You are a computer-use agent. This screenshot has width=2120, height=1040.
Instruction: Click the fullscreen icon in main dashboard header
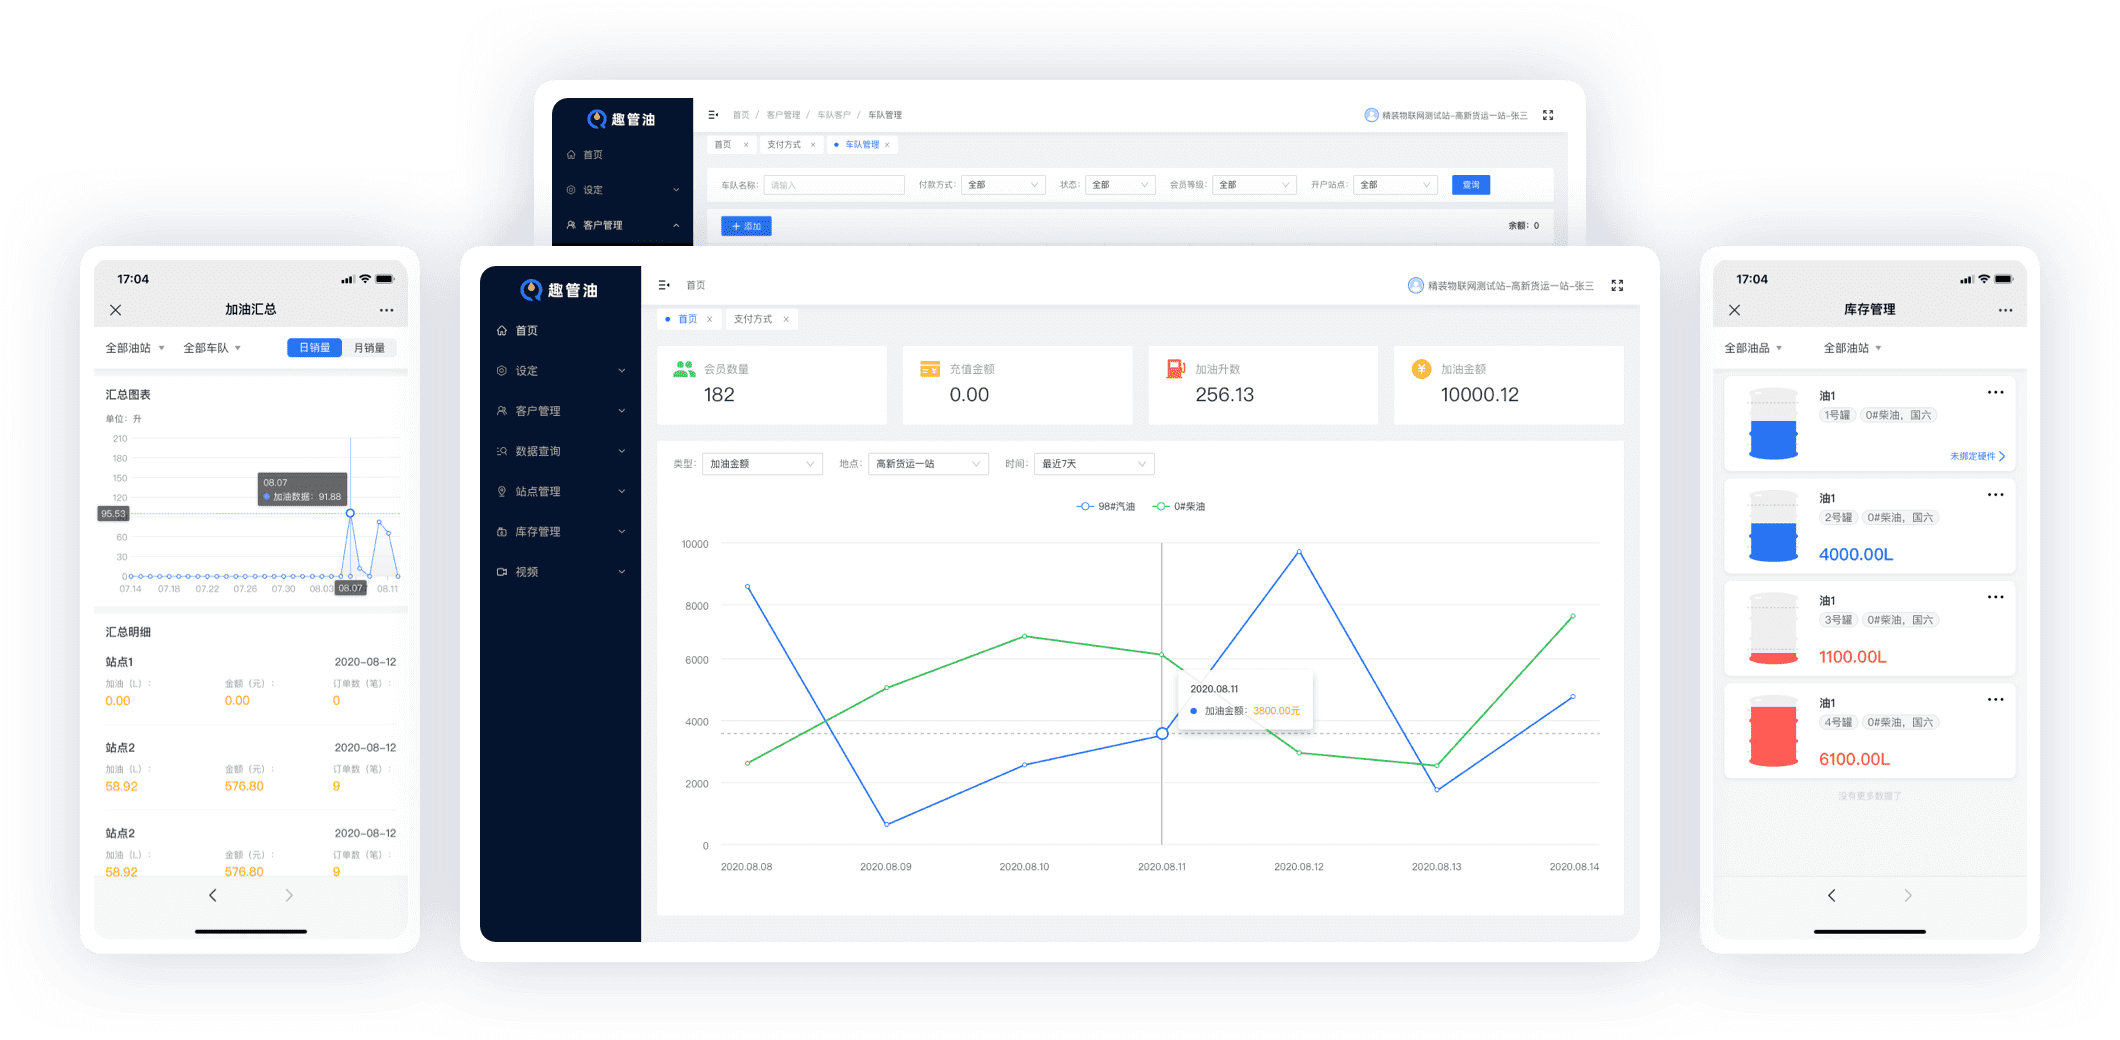(x=1617, y=286)
